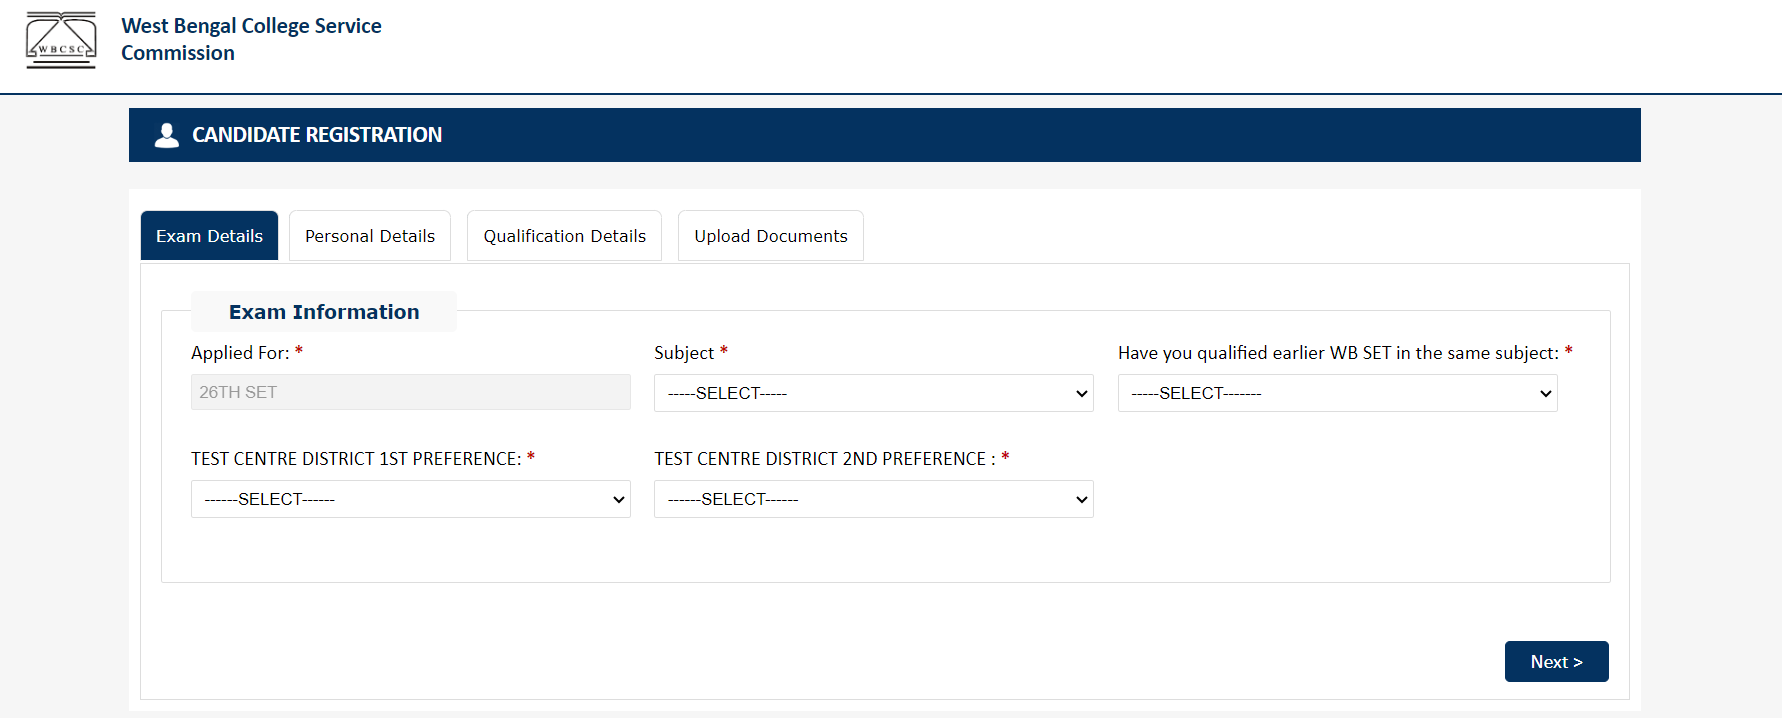Image resolution: width=1782 pixels, height=718 pixels.
Task: Select the Exam Details tab
Action: pos(209,236)
